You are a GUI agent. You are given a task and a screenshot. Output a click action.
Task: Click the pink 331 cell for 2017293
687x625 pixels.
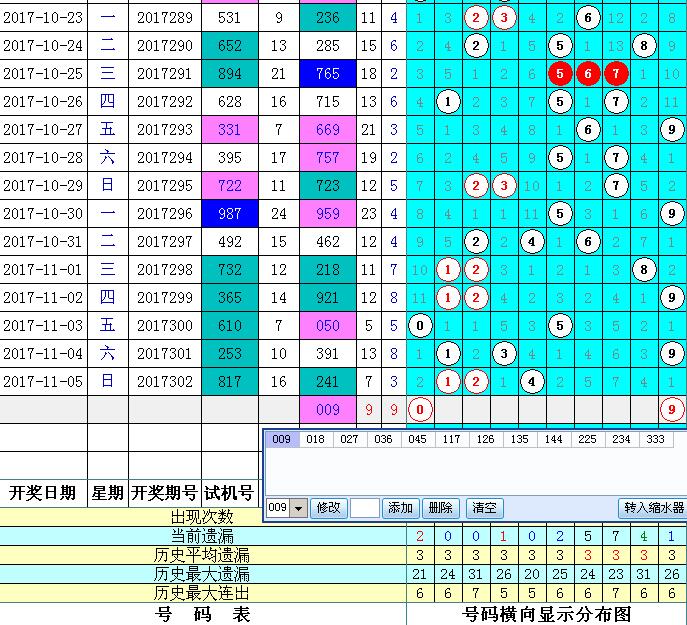(x=230, y=130)
